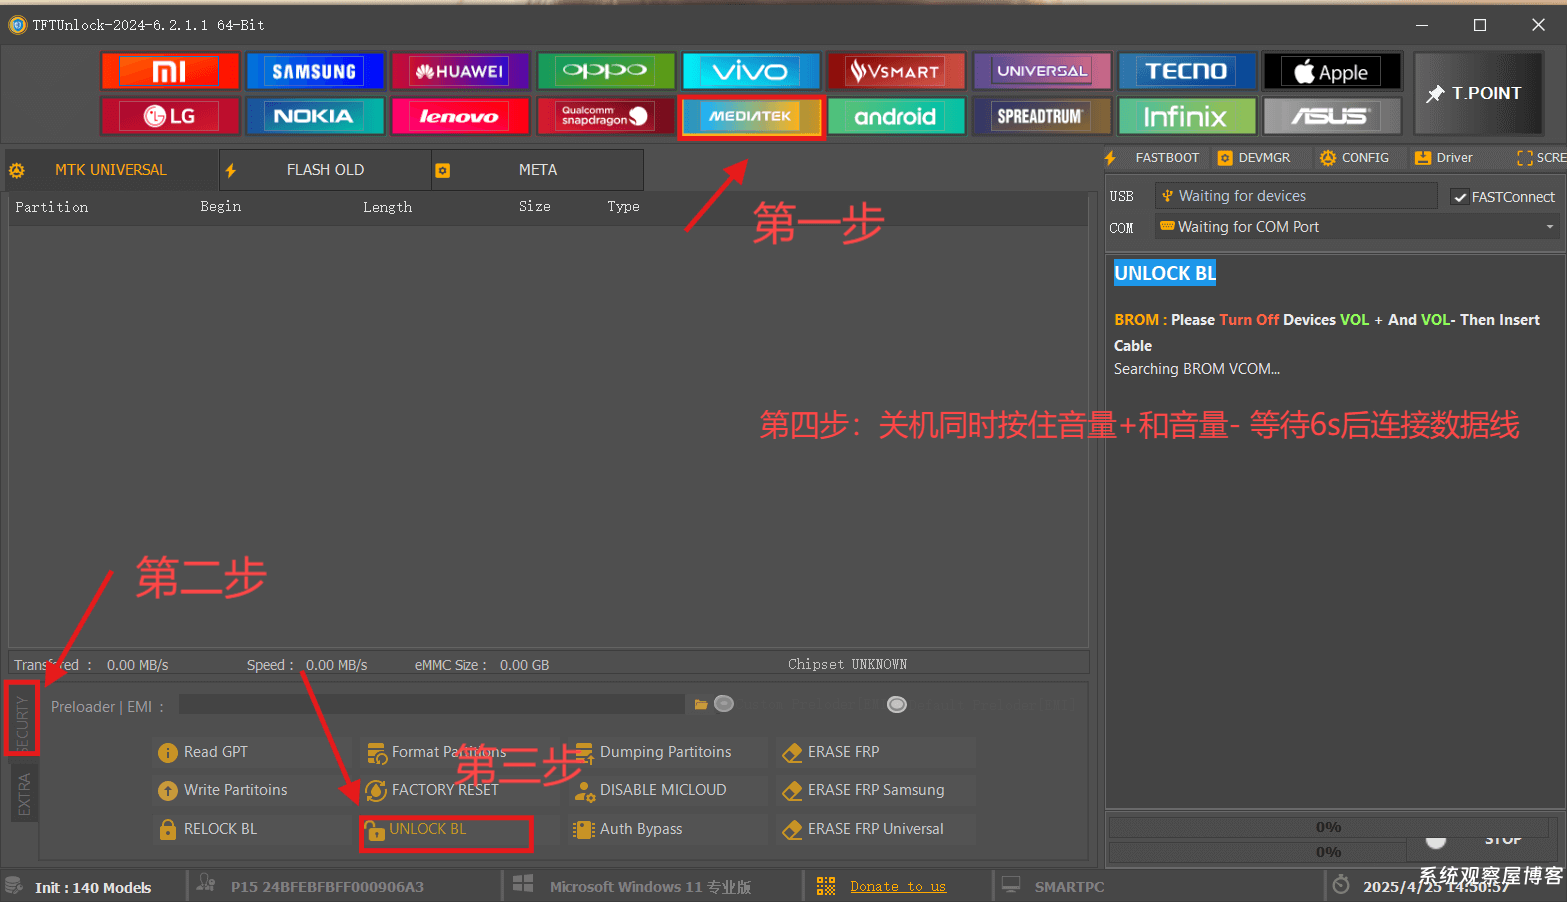Toggle the Custom Preloader round switch
The height and width of the screenshot is (902, 1567).
[x=723, y=704]
